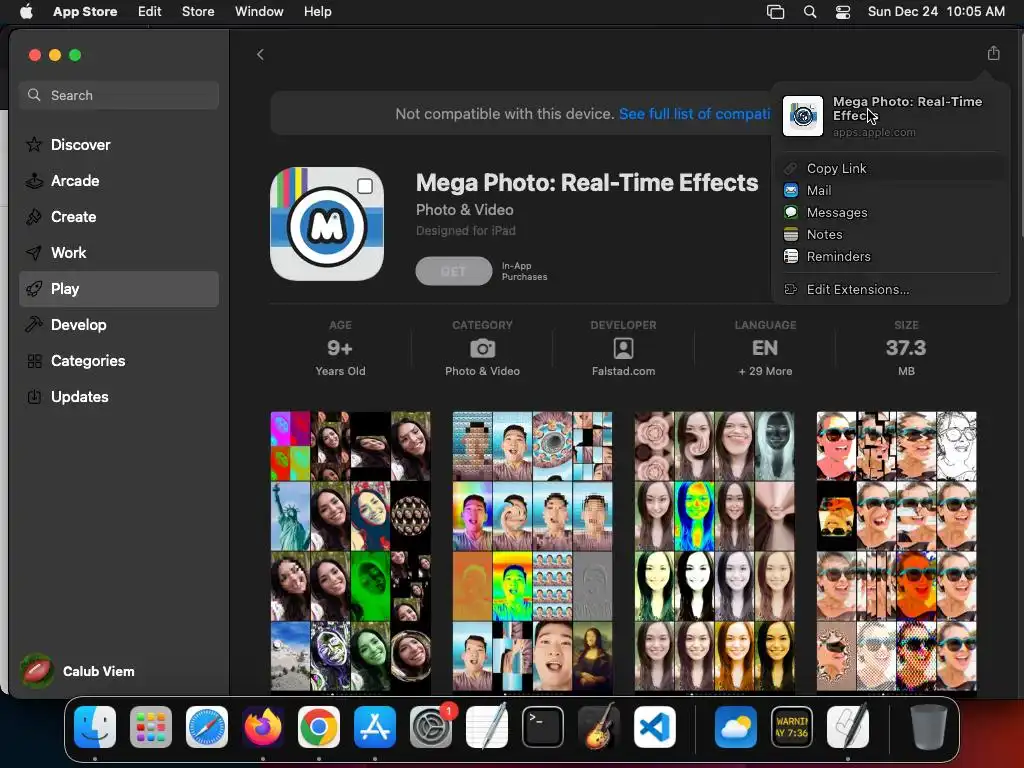Open the Apple menu
The width and height of the screenshot is (1024, 768).
coord(26,11)
